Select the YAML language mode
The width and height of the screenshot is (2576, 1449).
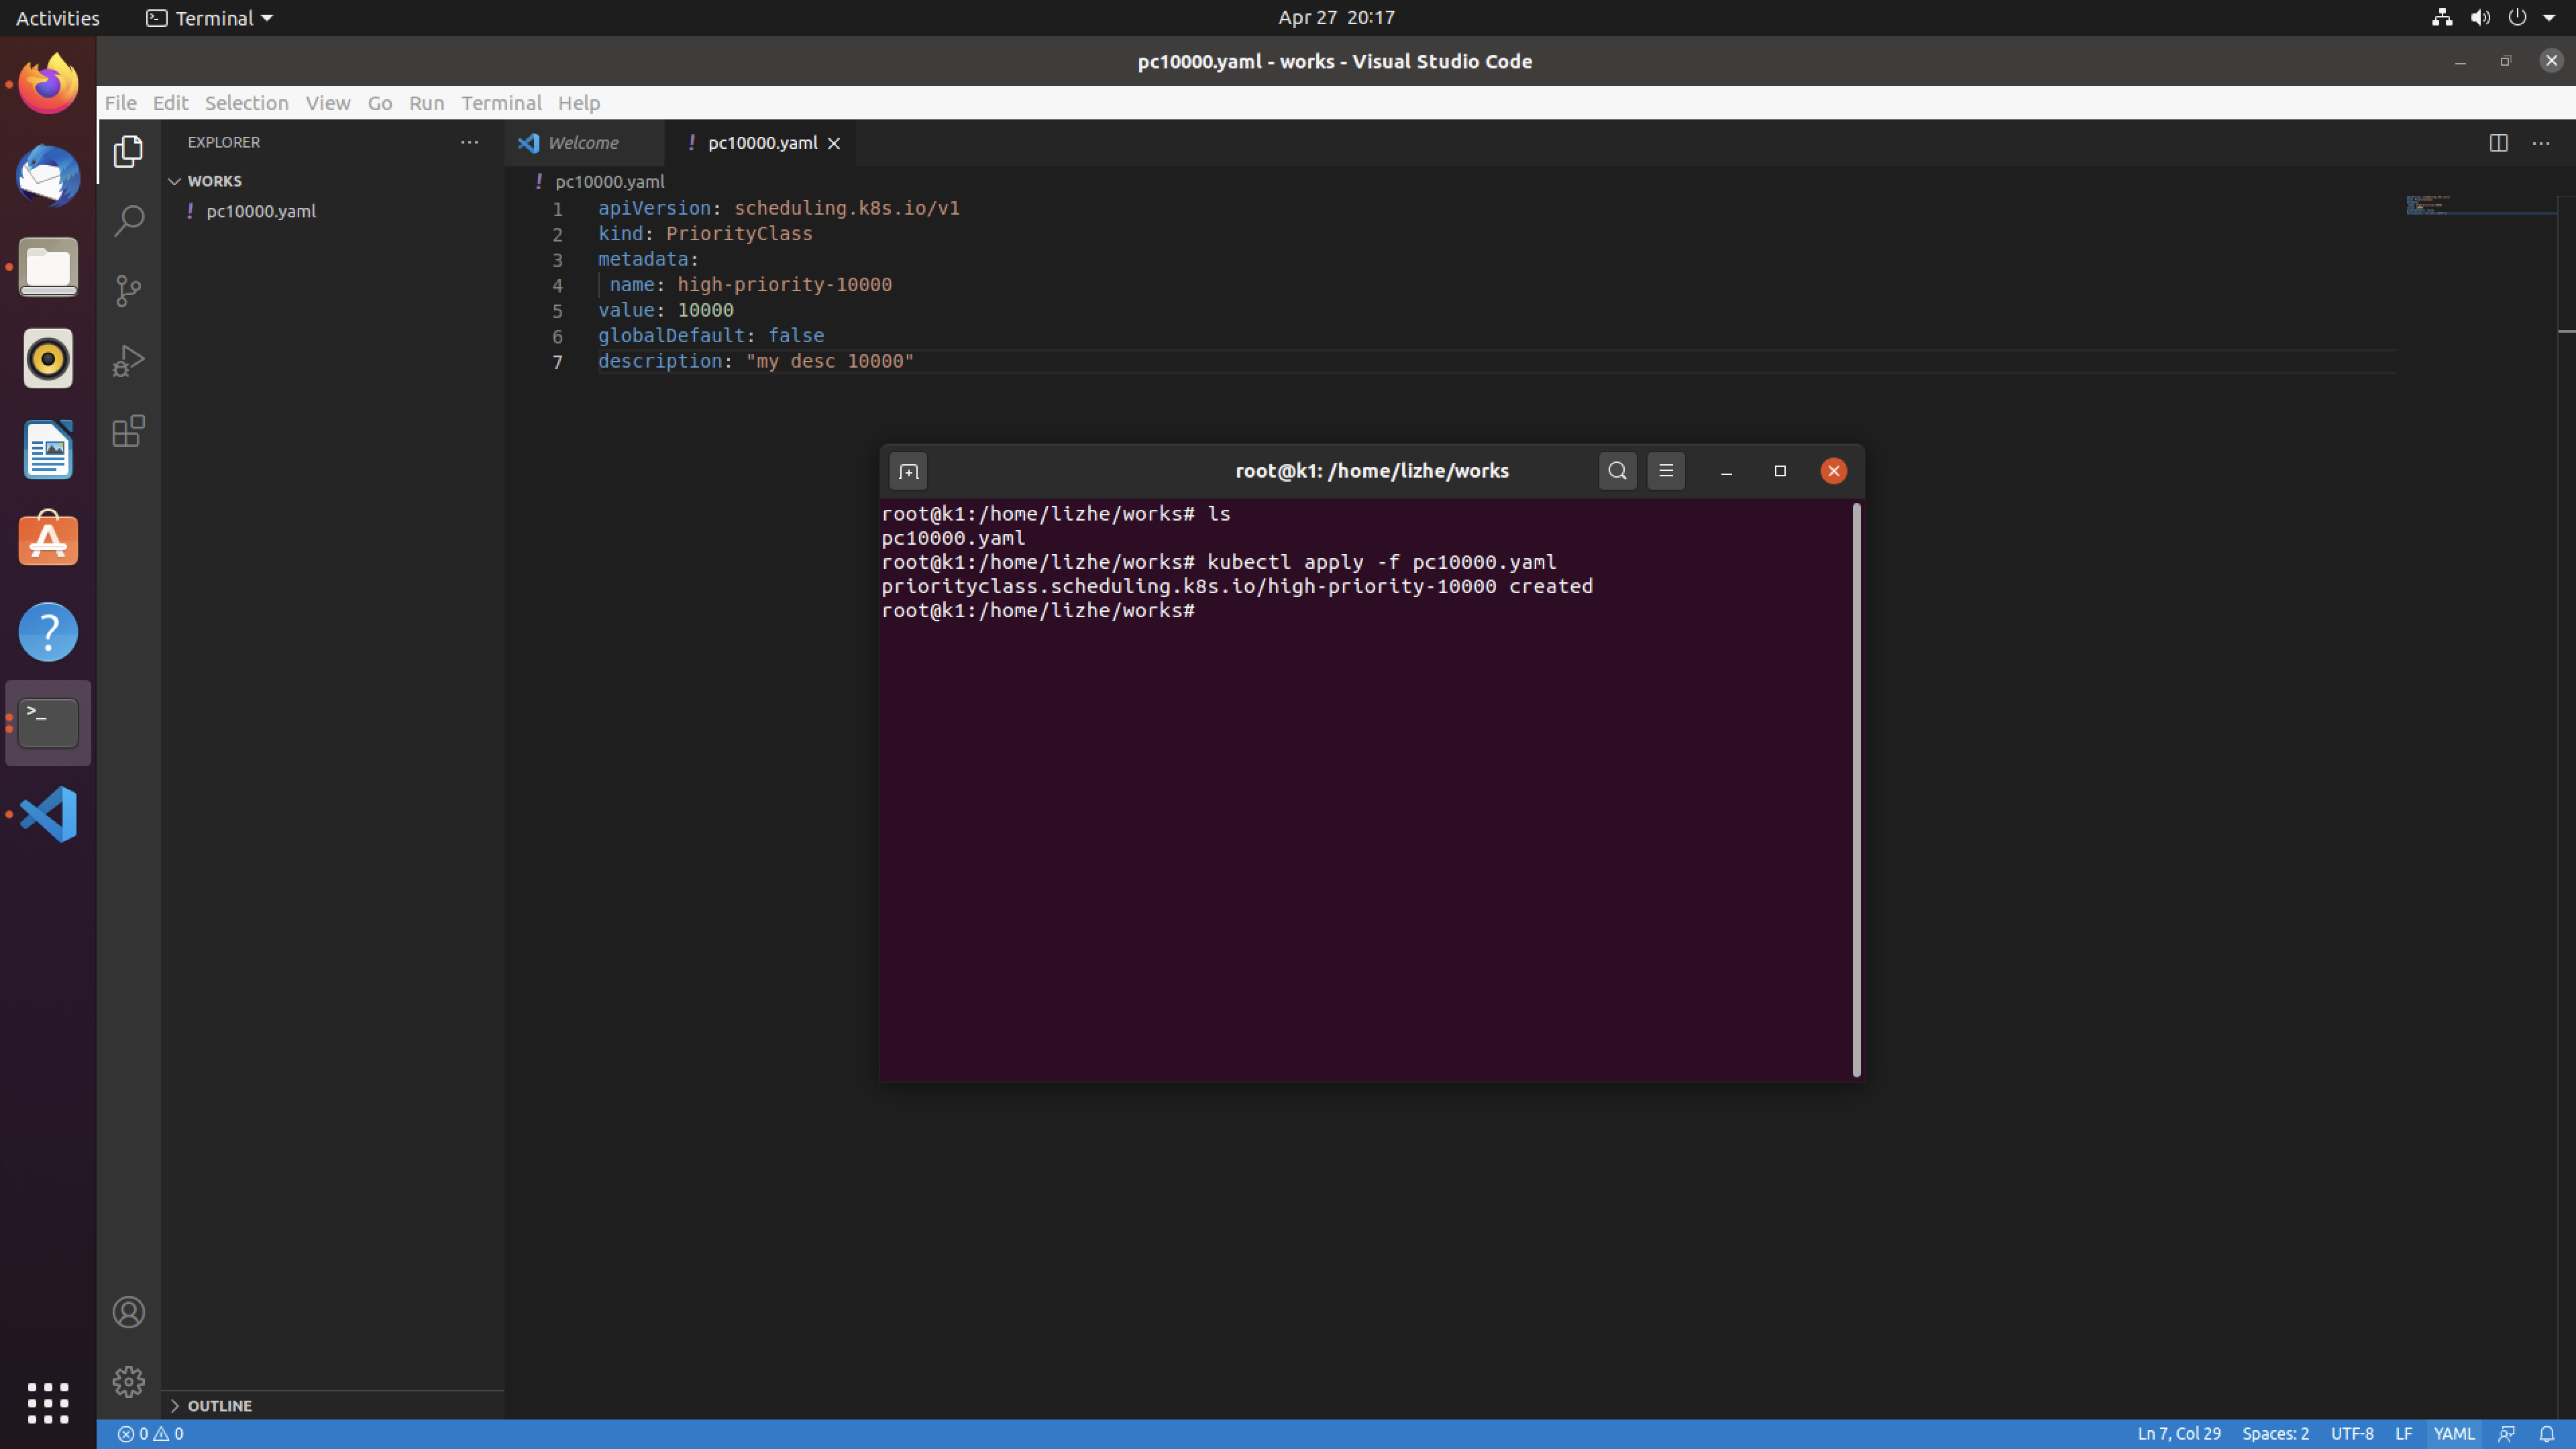(2453, 1434)
